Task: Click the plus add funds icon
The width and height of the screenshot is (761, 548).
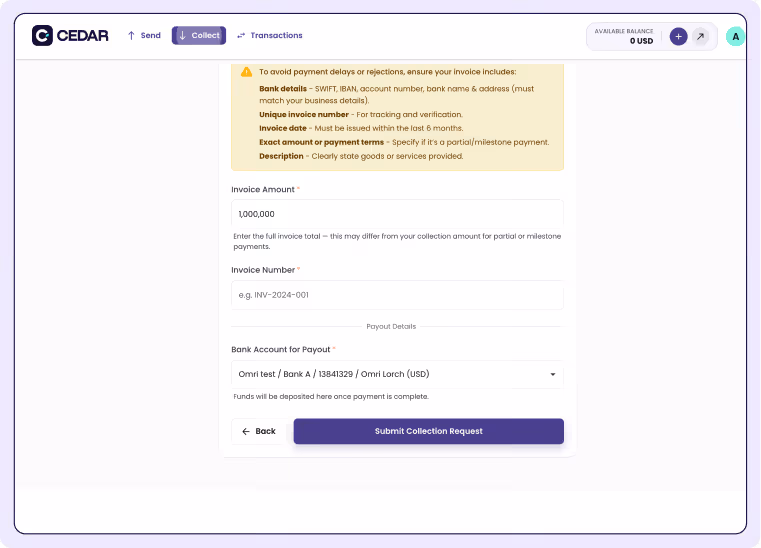Action: [678, 36]
